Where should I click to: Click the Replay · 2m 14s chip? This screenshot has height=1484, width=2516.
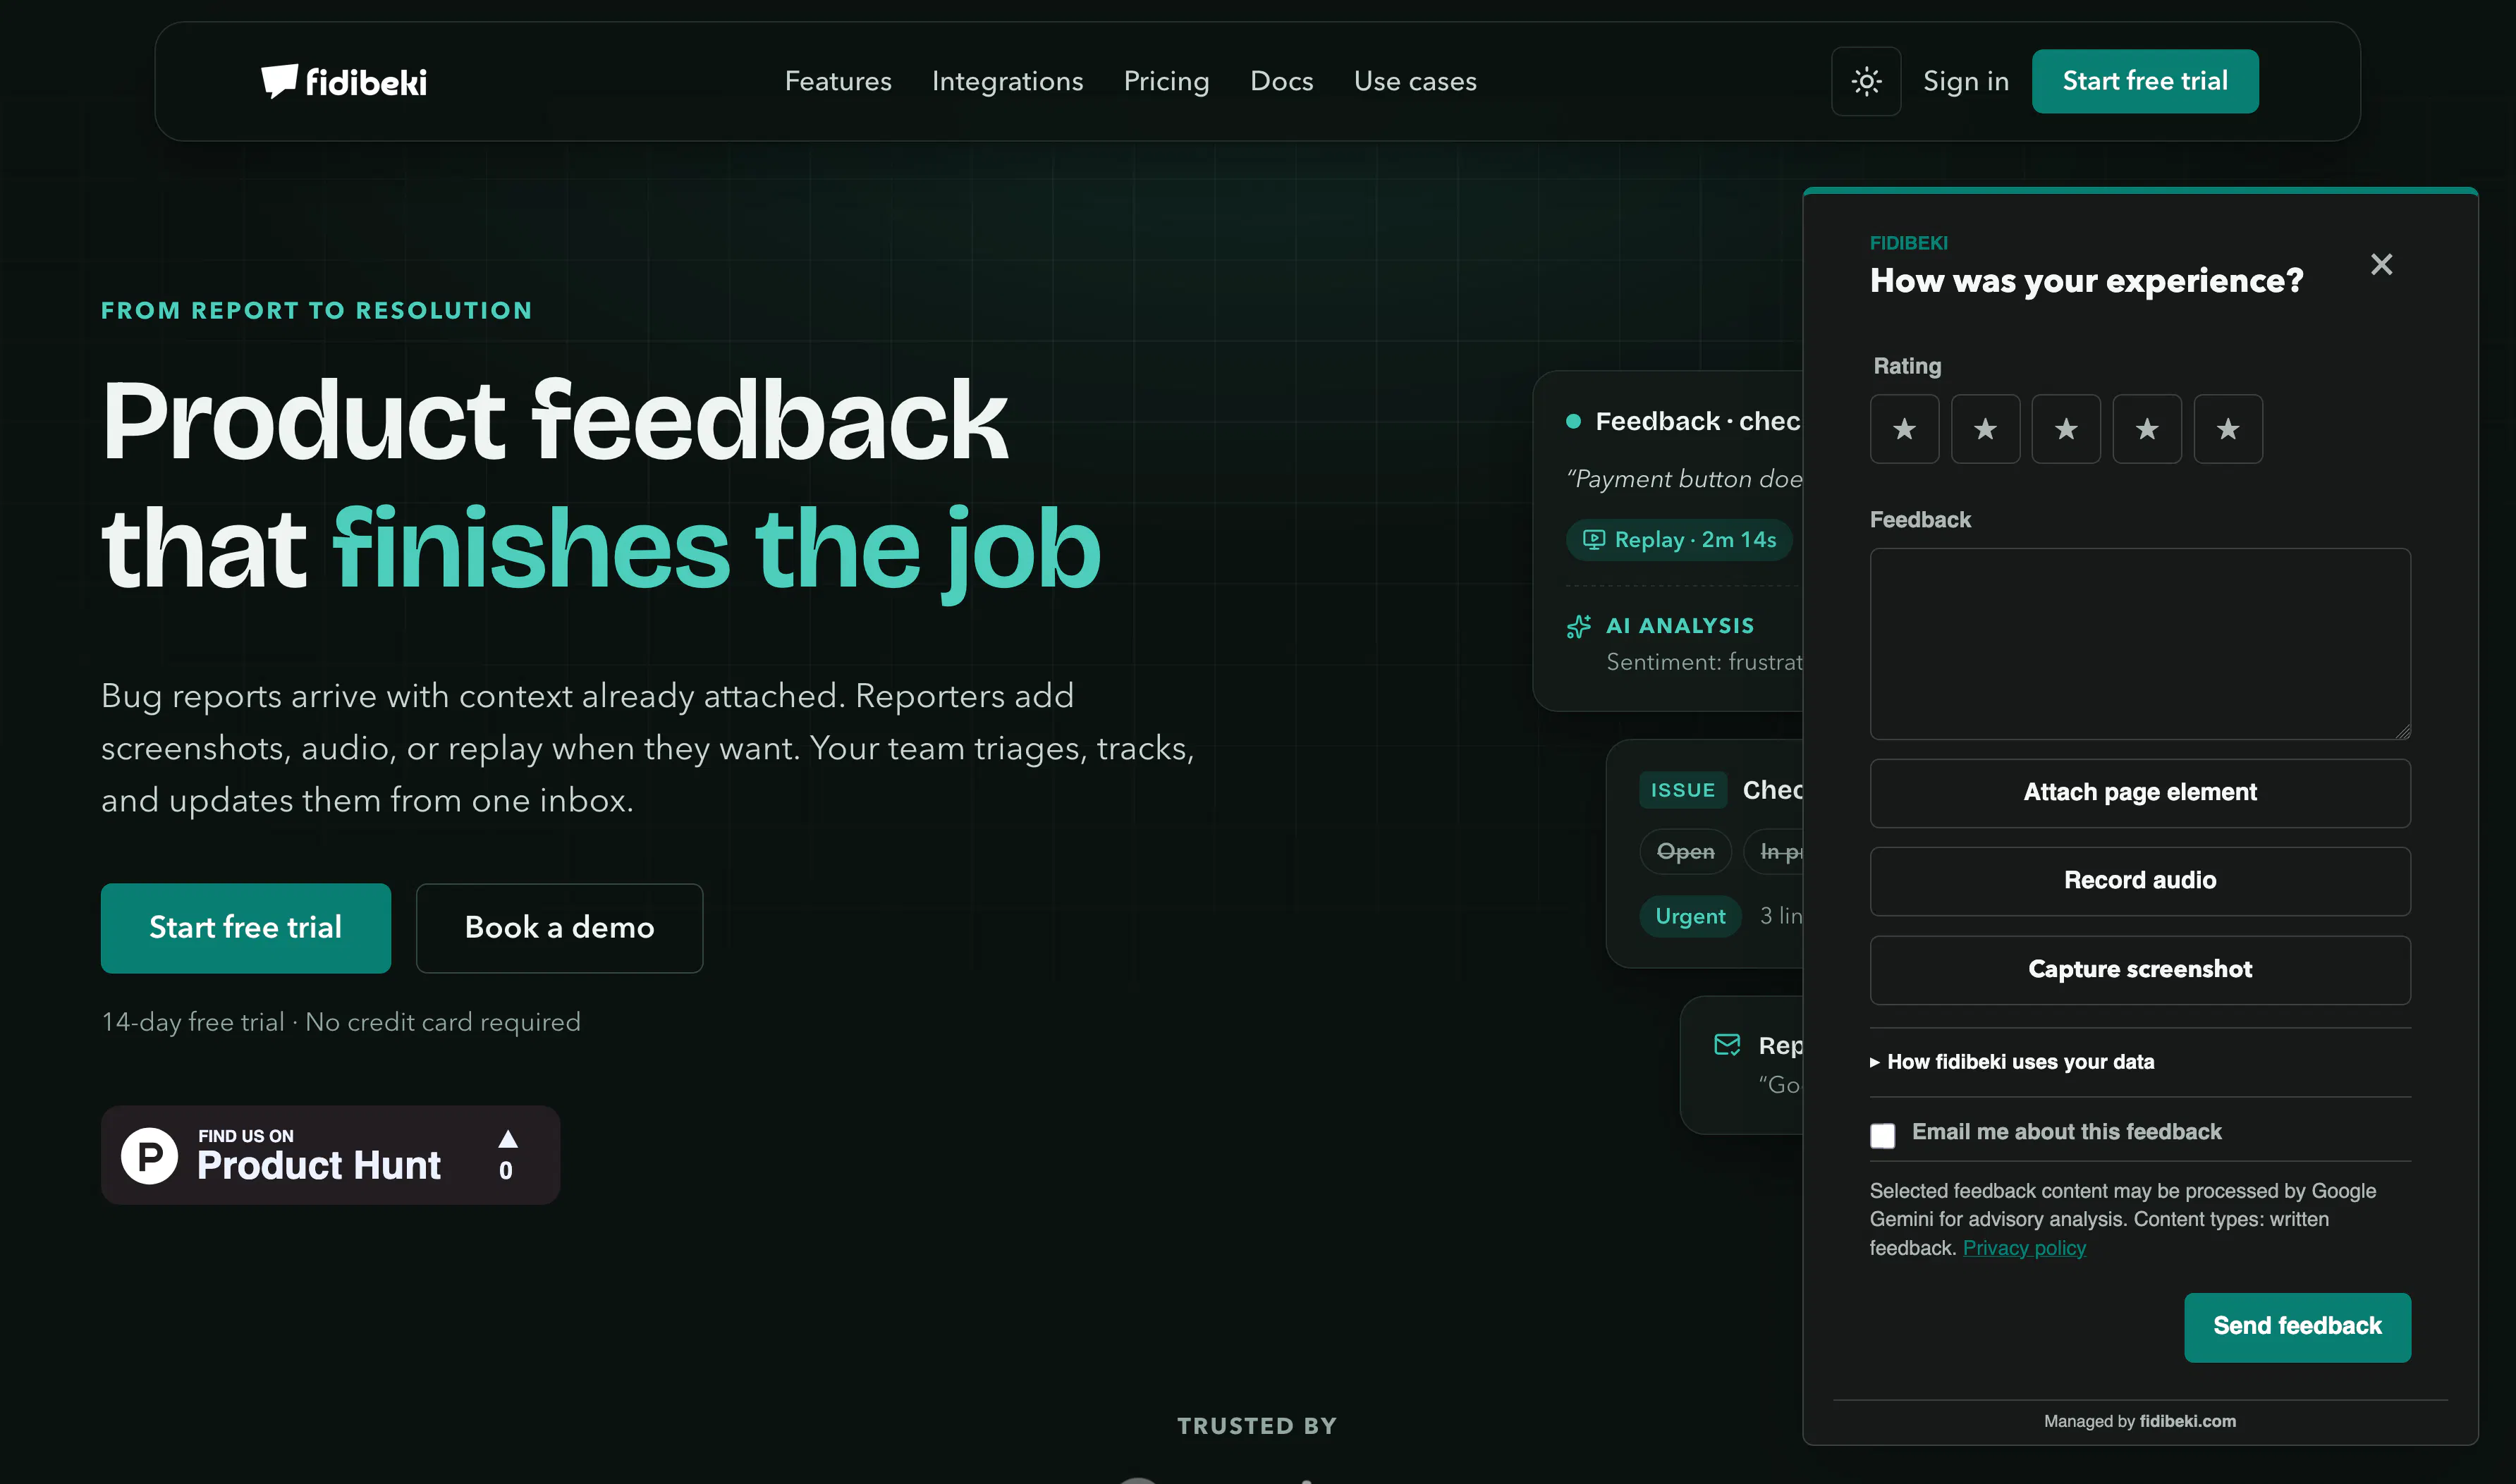pos(1679,540)
